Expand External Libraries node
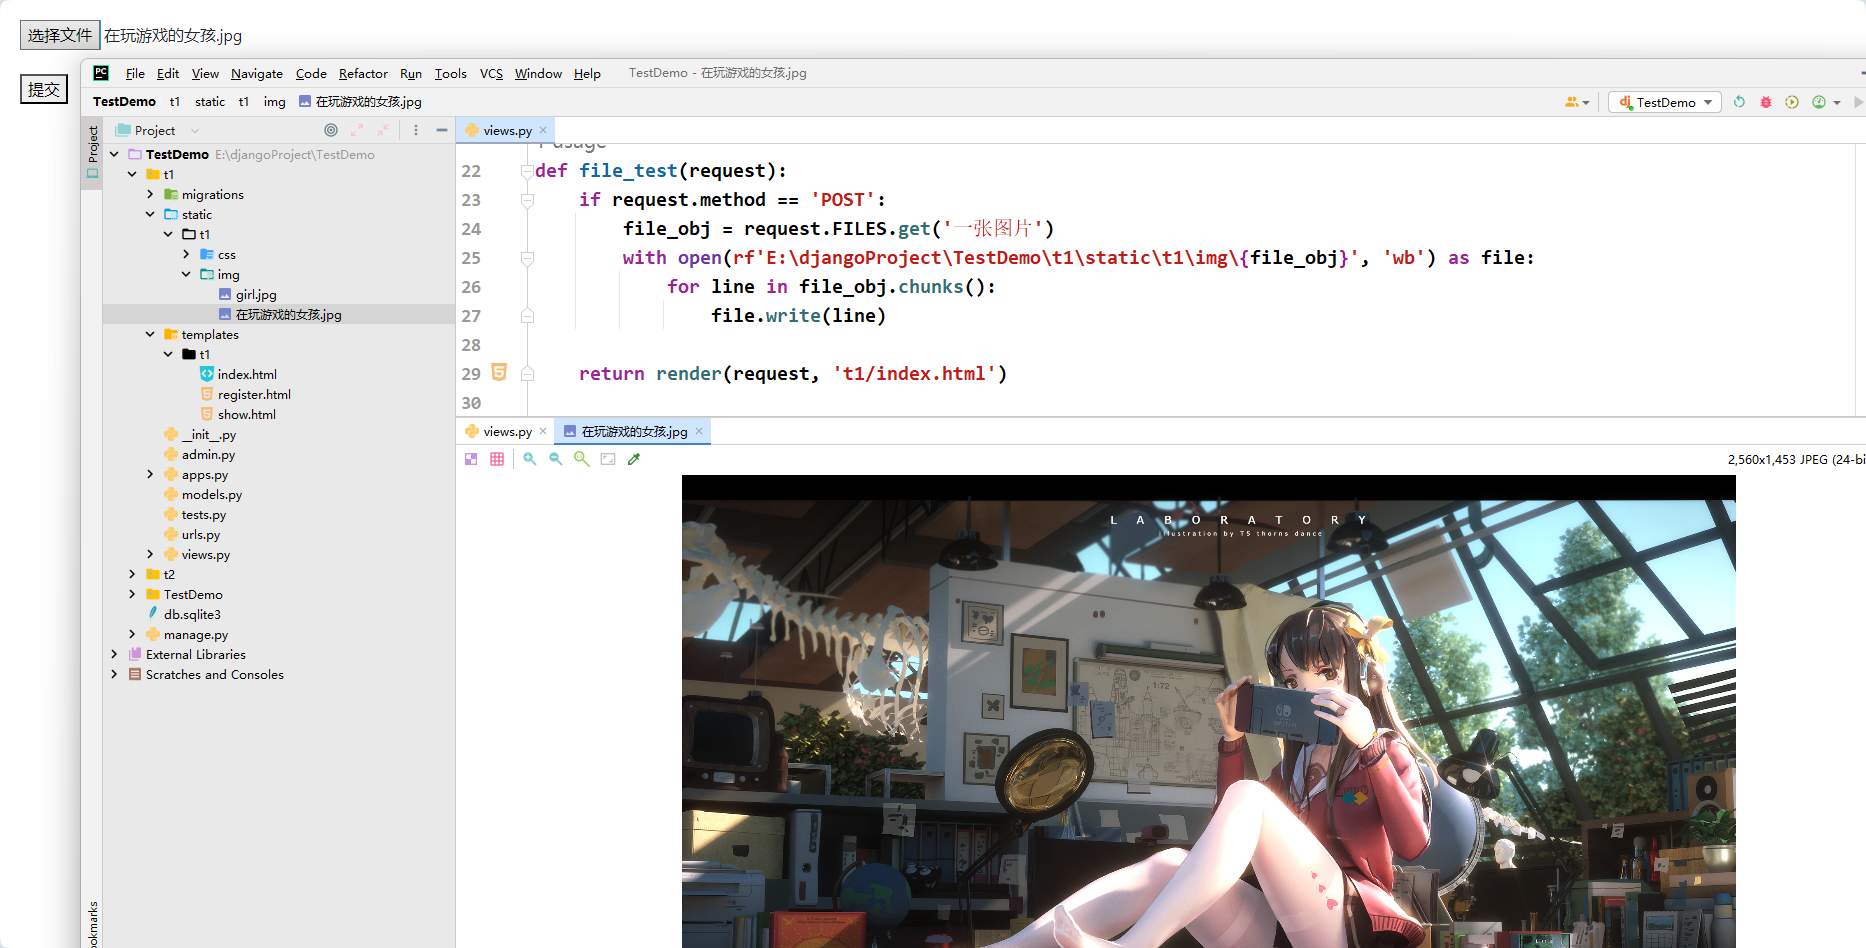The image size is (1866, 948). [x=114, y=654]
